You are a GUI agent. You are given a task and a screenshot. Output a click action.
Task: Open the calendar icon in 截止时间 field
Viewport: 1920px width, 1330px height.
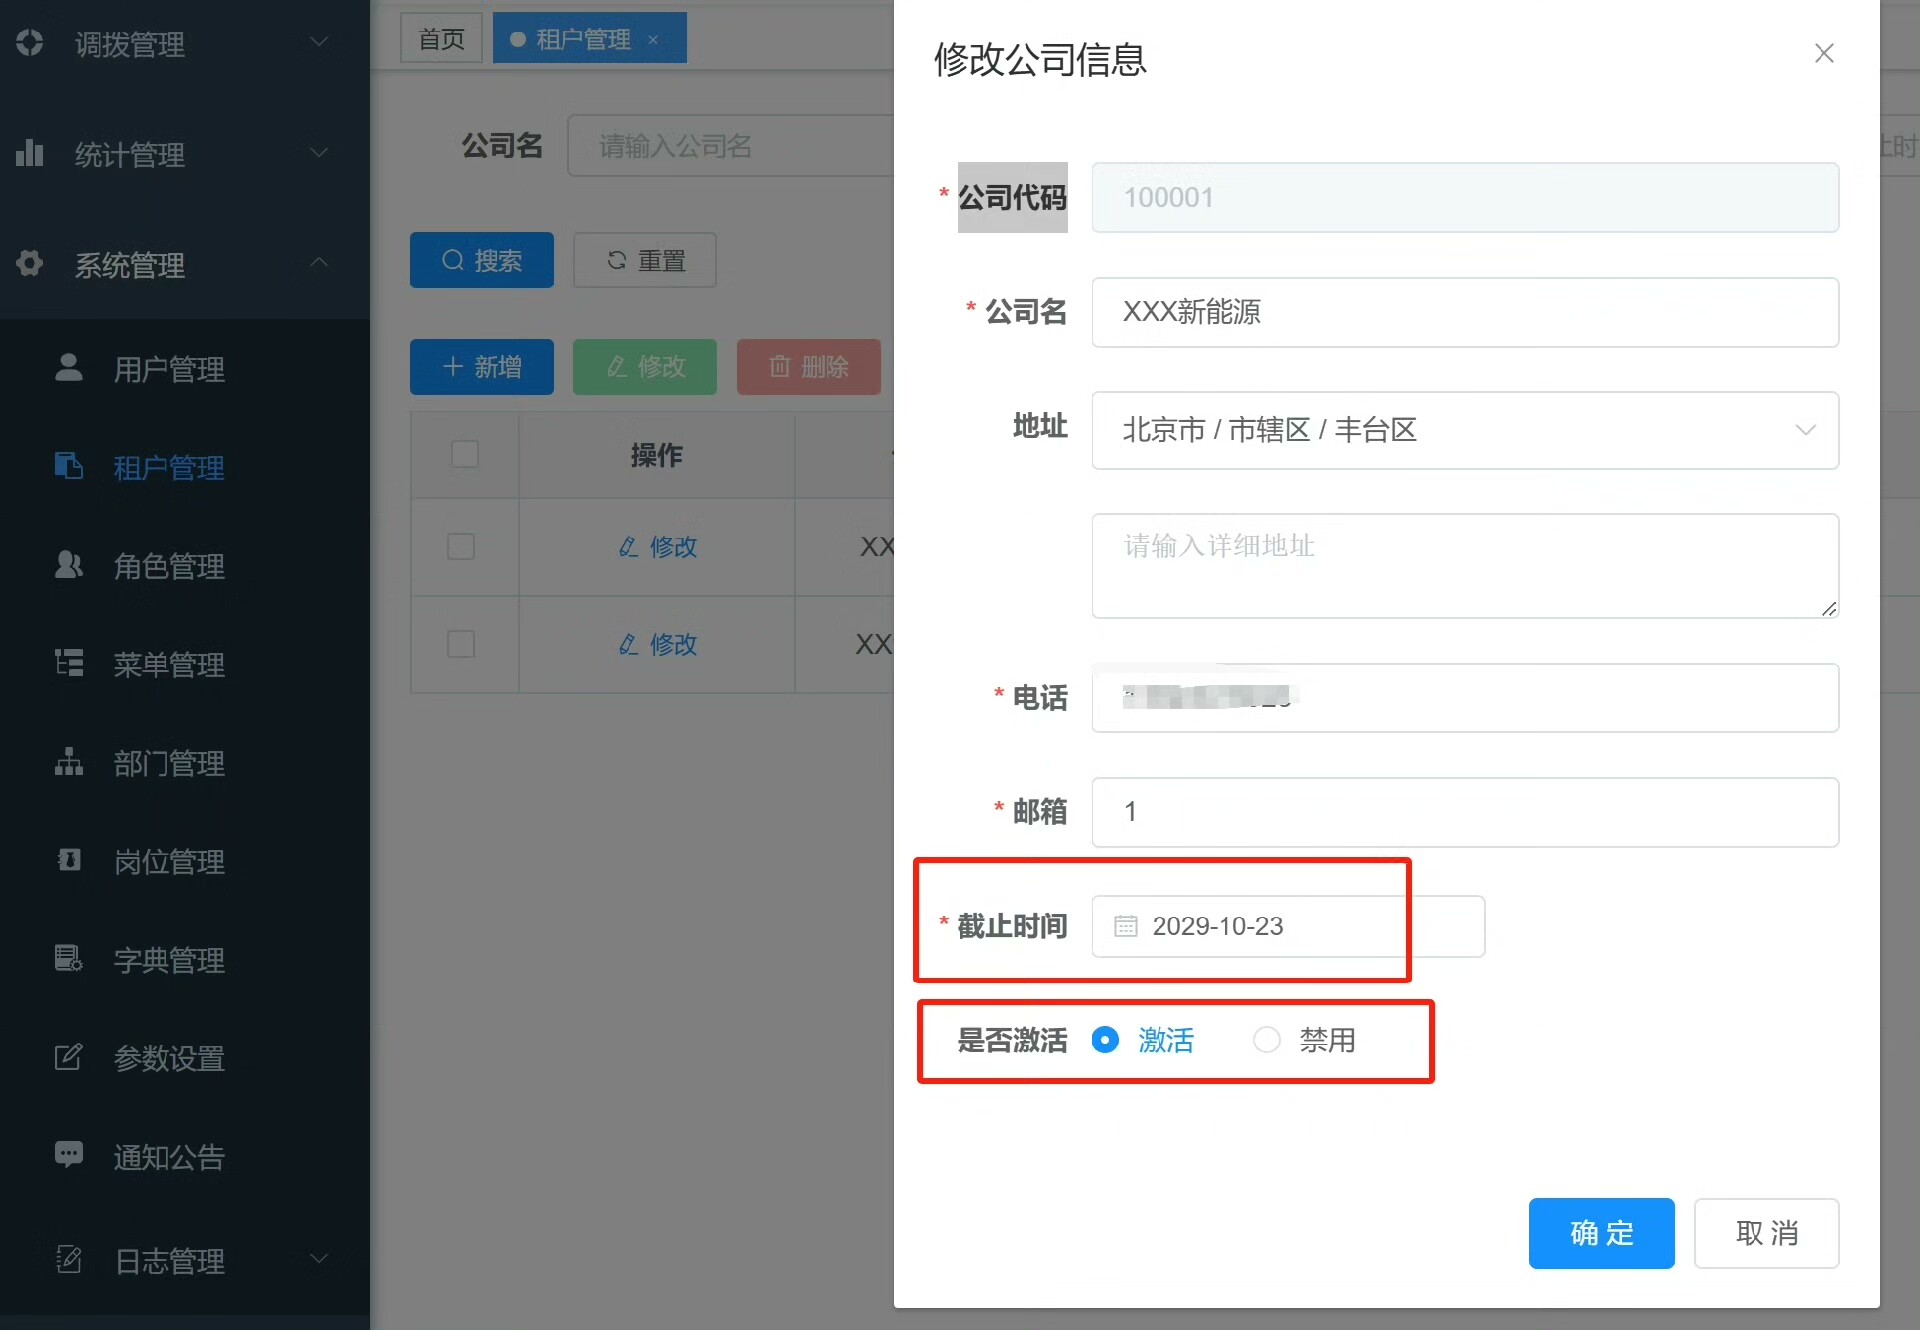(1125, 926)
